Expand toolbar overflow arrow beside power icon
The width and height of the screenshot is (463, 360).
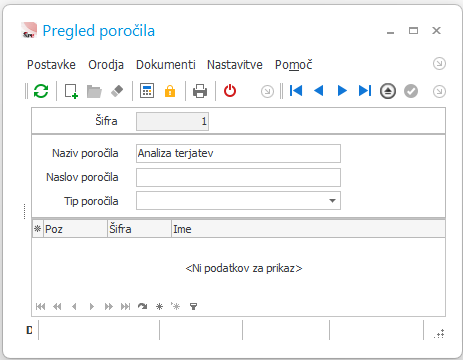(x=267, y=91)
